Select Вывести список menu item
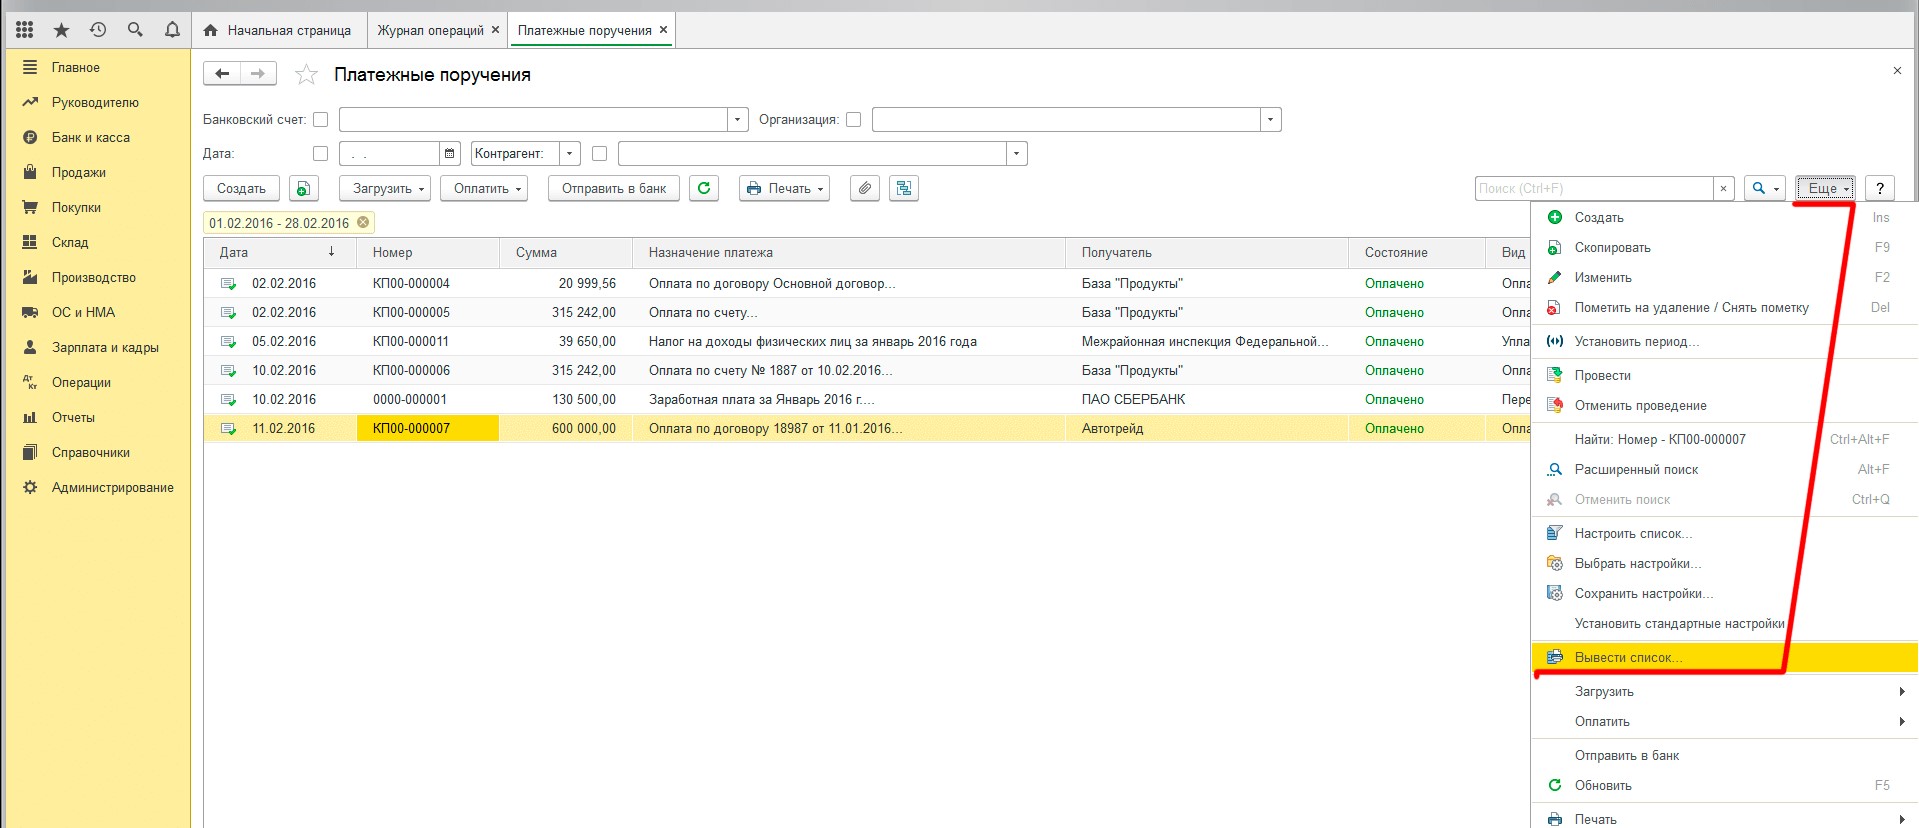Image resolution: width=1919 pixels, height=828 pixels. (1628, 658)
